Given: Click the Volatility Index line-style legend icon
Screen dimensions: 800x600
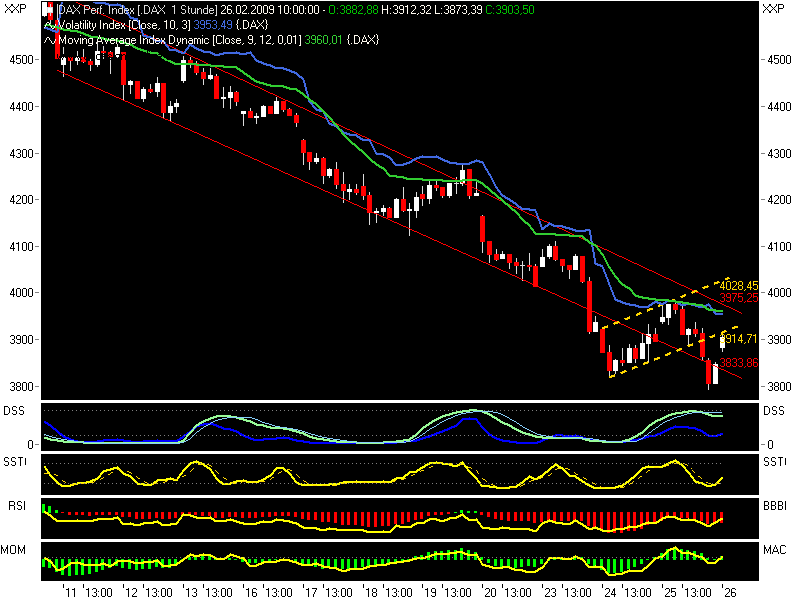Looking at the screenshot, I should (x=47, y=26).
